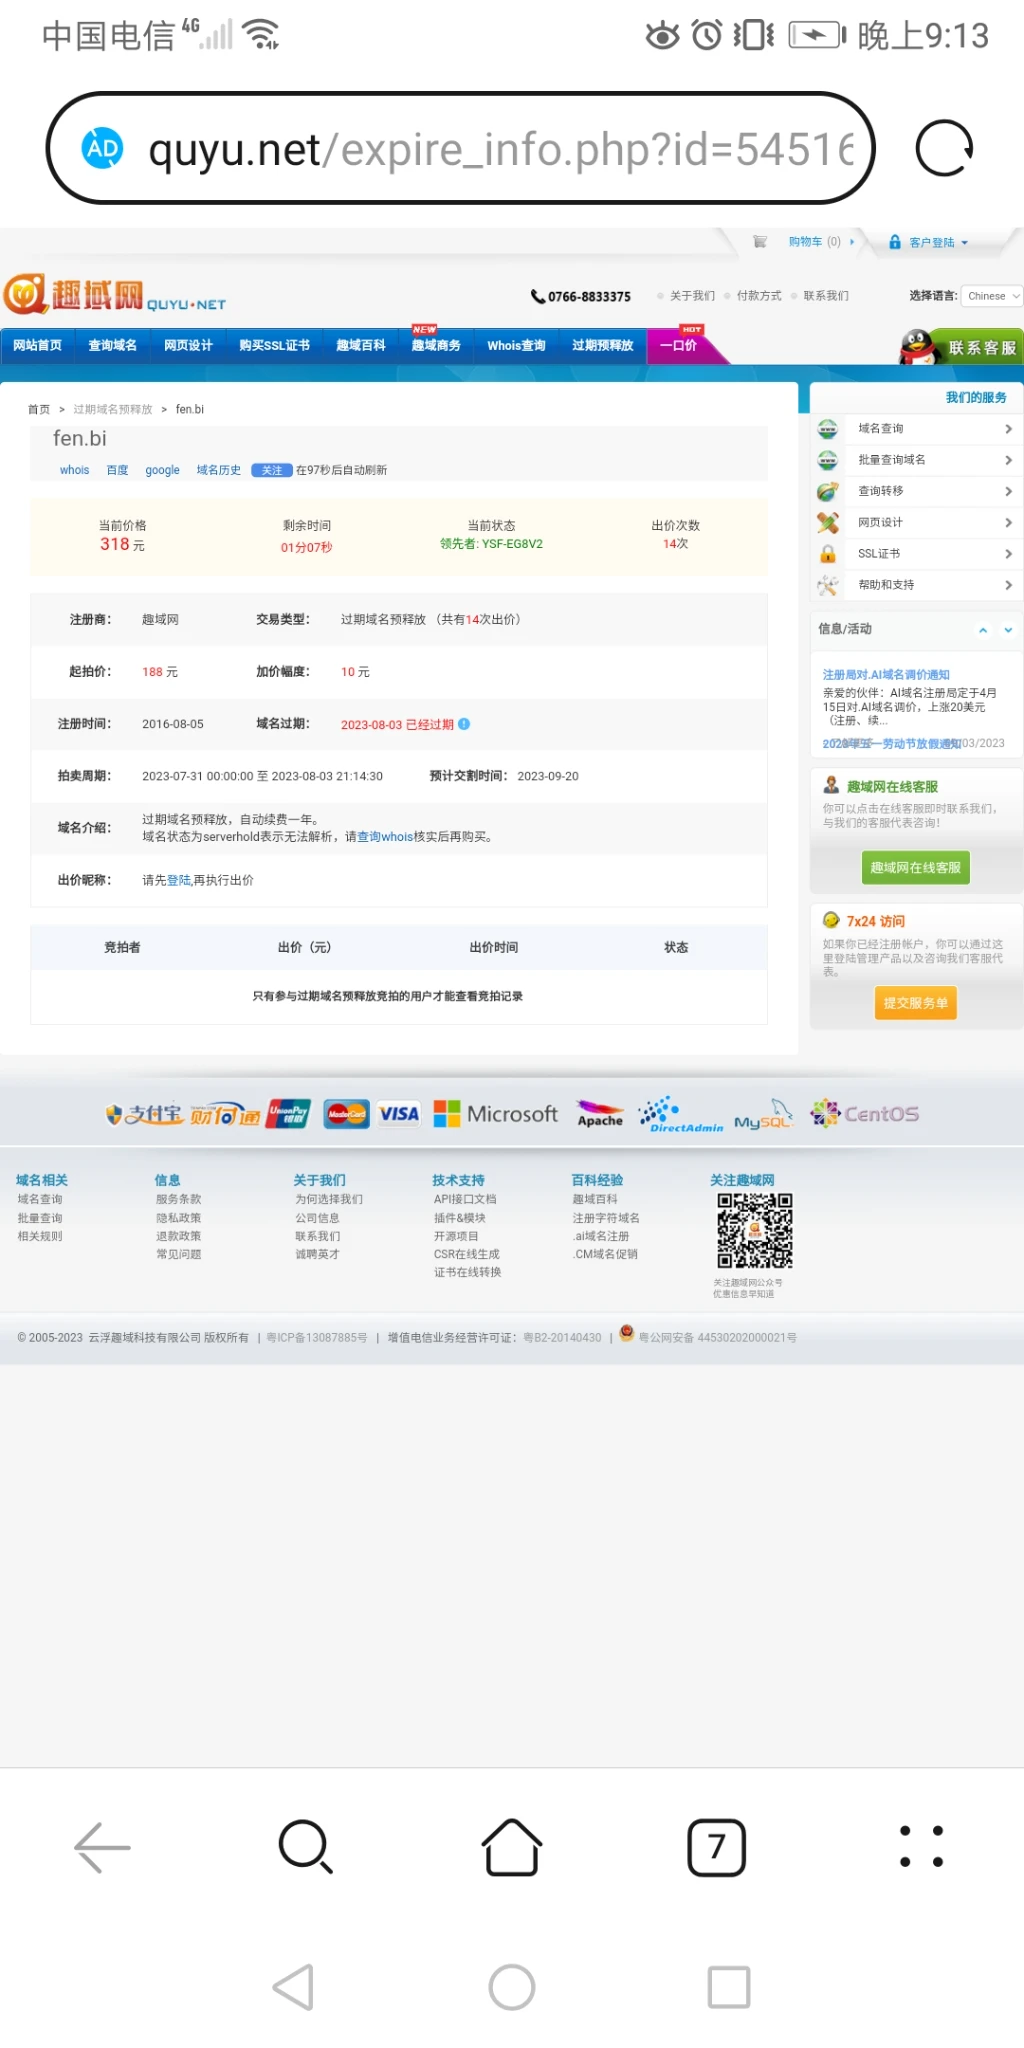Click the blue info icon beside expiry date
This screenshot has width=1024, height=2048.
point(464,724)
